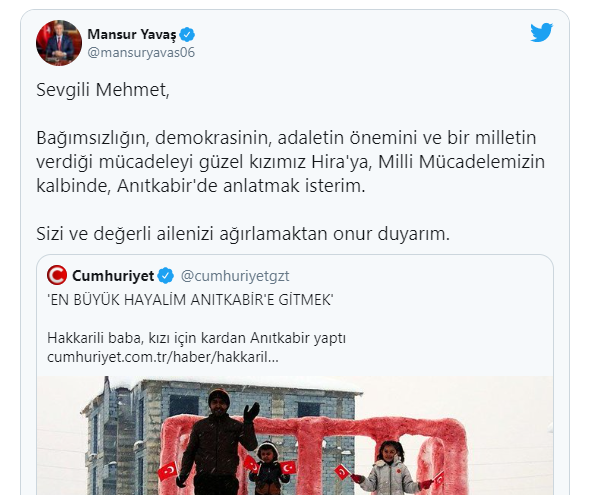Click the girl in white coat holding flags
This screenshot has height=495, width=600.
pos(388,469)
